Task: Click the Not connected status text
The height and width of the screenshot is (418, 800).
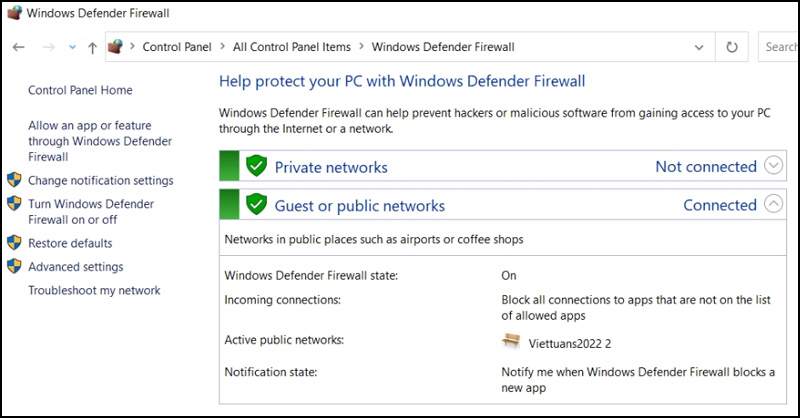Action: 706,166
